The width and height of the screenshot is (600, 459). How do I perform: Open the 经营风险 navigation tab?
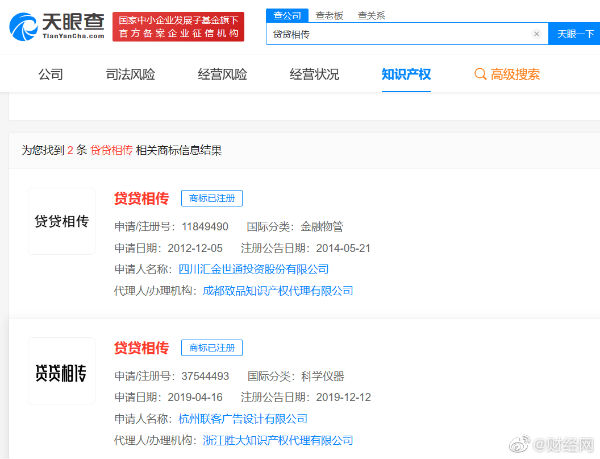click(x=222, y=74)
